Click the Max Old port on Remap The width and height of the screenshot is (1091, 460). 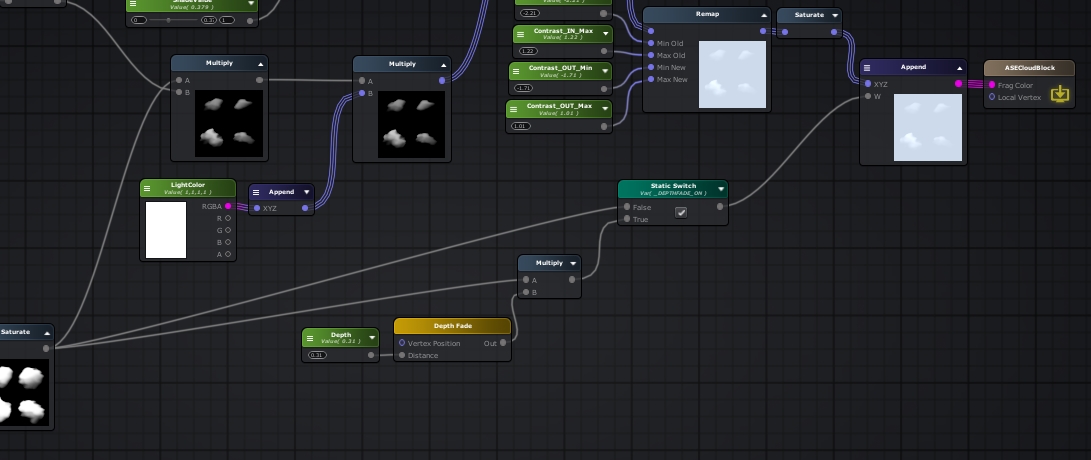point(651,55)
